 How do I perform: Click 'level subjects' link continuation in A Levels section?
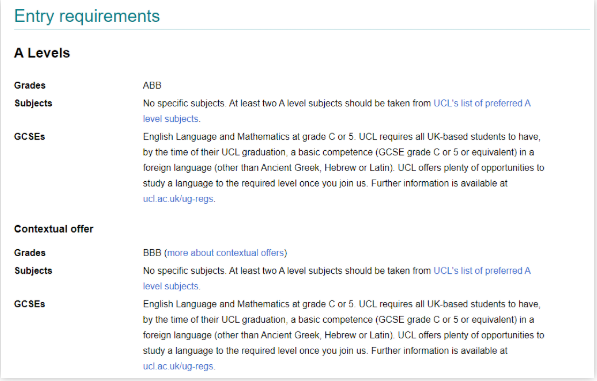[x=171, y=119]
